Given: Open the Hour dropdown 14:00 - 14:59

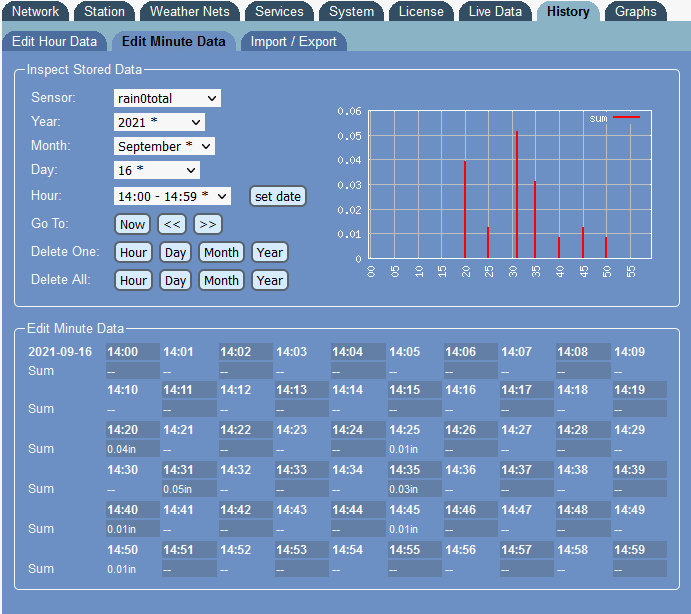Looking at the screenshot, I should [x=172, y=196].
